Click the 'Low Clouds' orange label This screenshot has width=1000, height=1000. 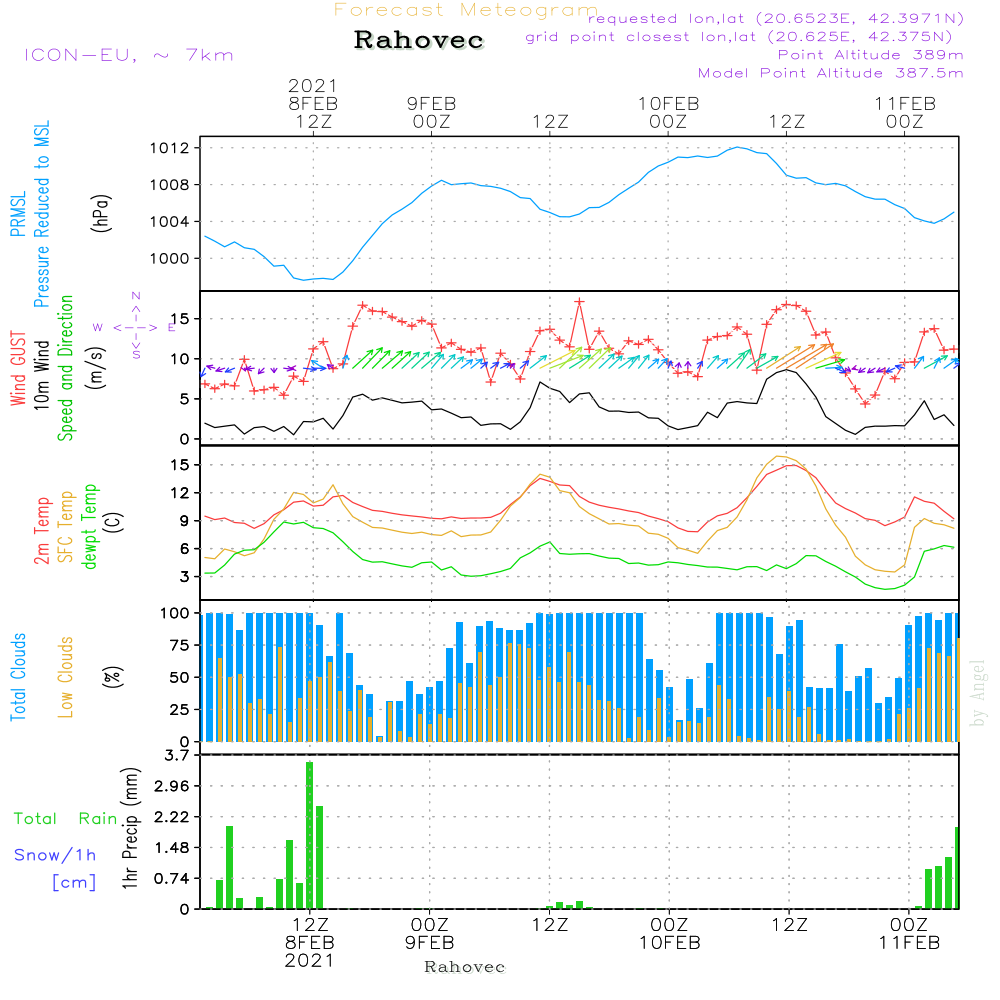[66, 677]
